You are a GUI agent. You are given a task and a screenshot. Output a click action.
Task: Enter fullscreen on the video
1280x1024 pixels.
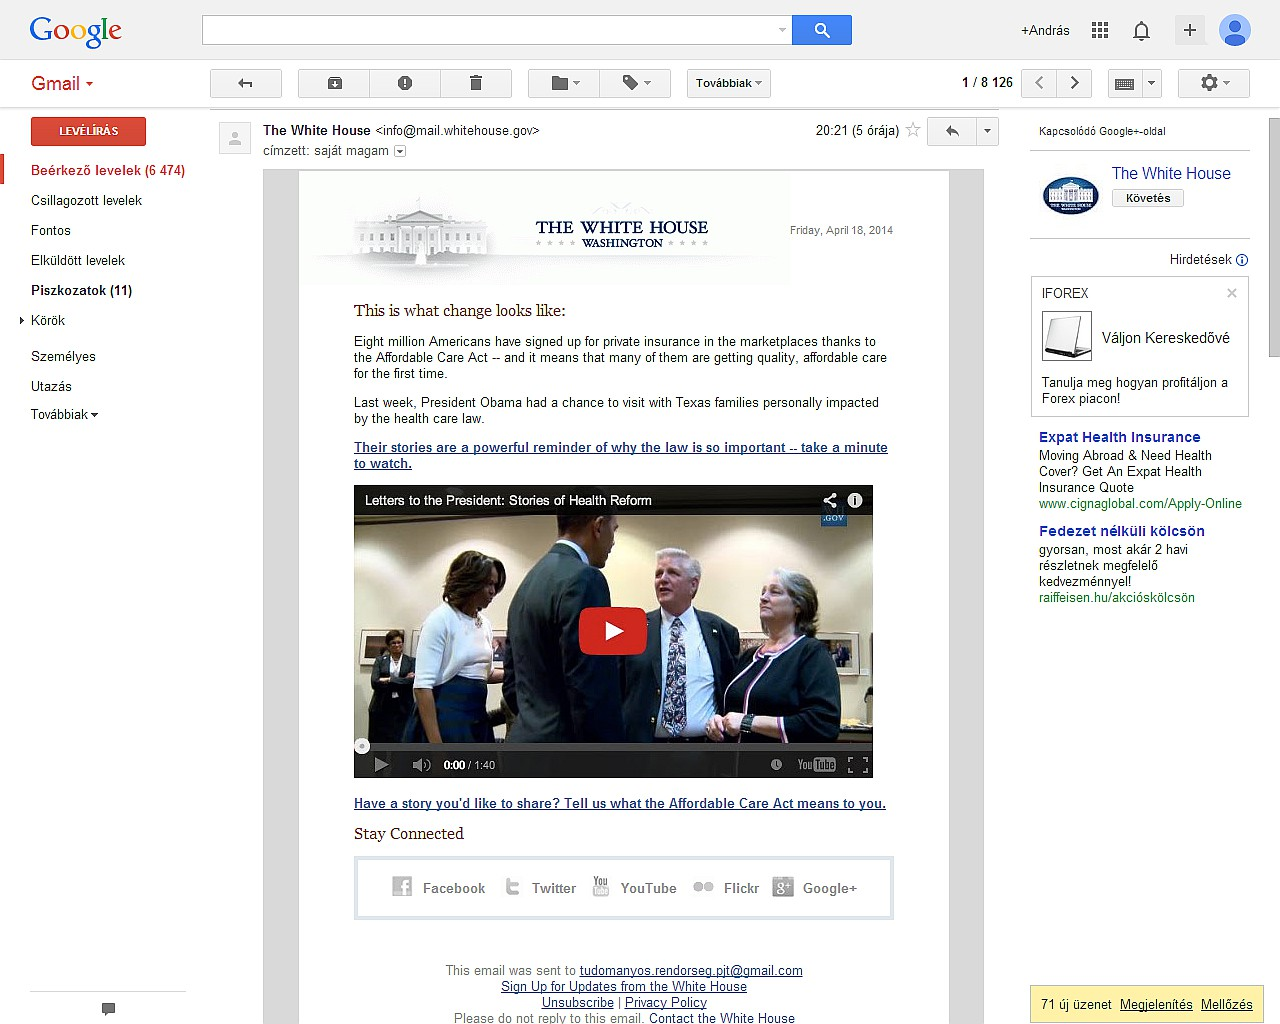click(x=858, y=765)
